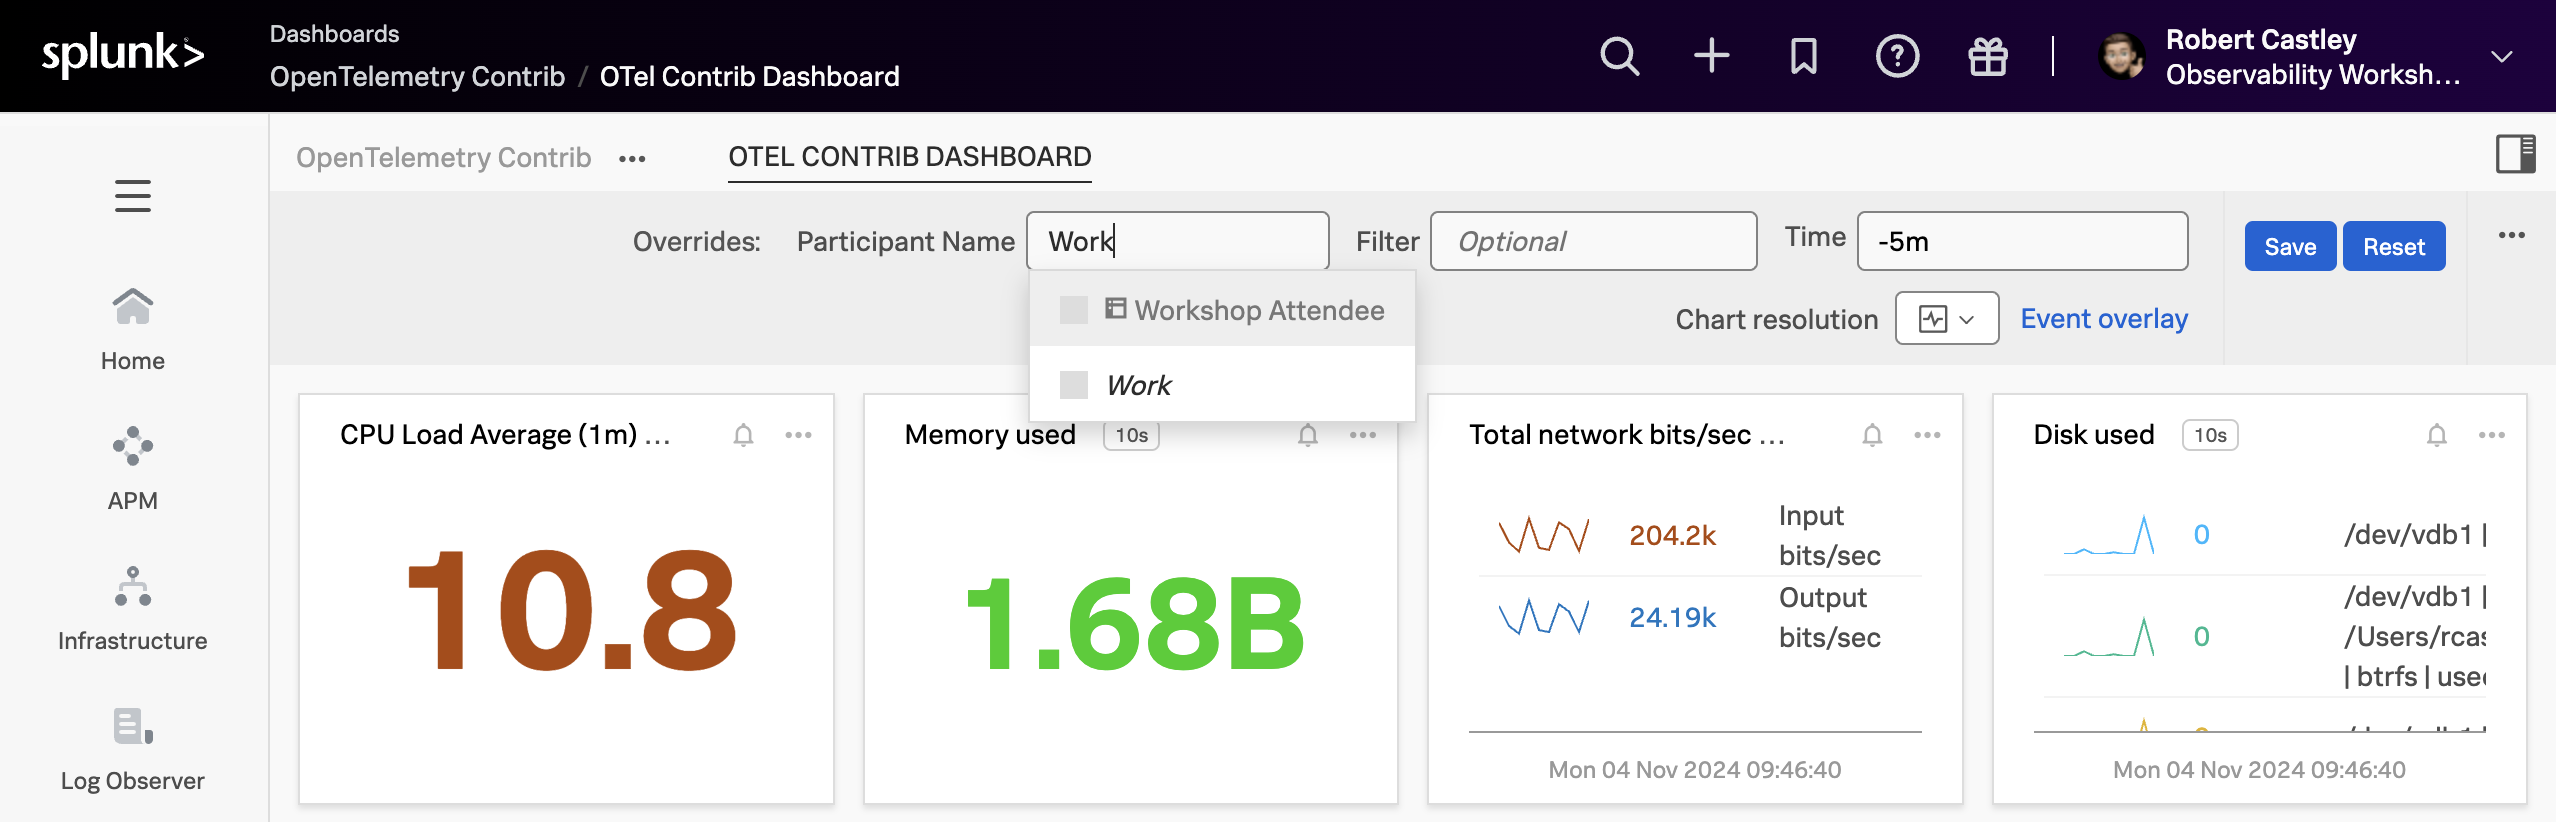Image resolution: width=2556 pixels, height=822 pixels.
Task: Check the Workshop Attendee option checkbox
Action: pos(1073,310)
